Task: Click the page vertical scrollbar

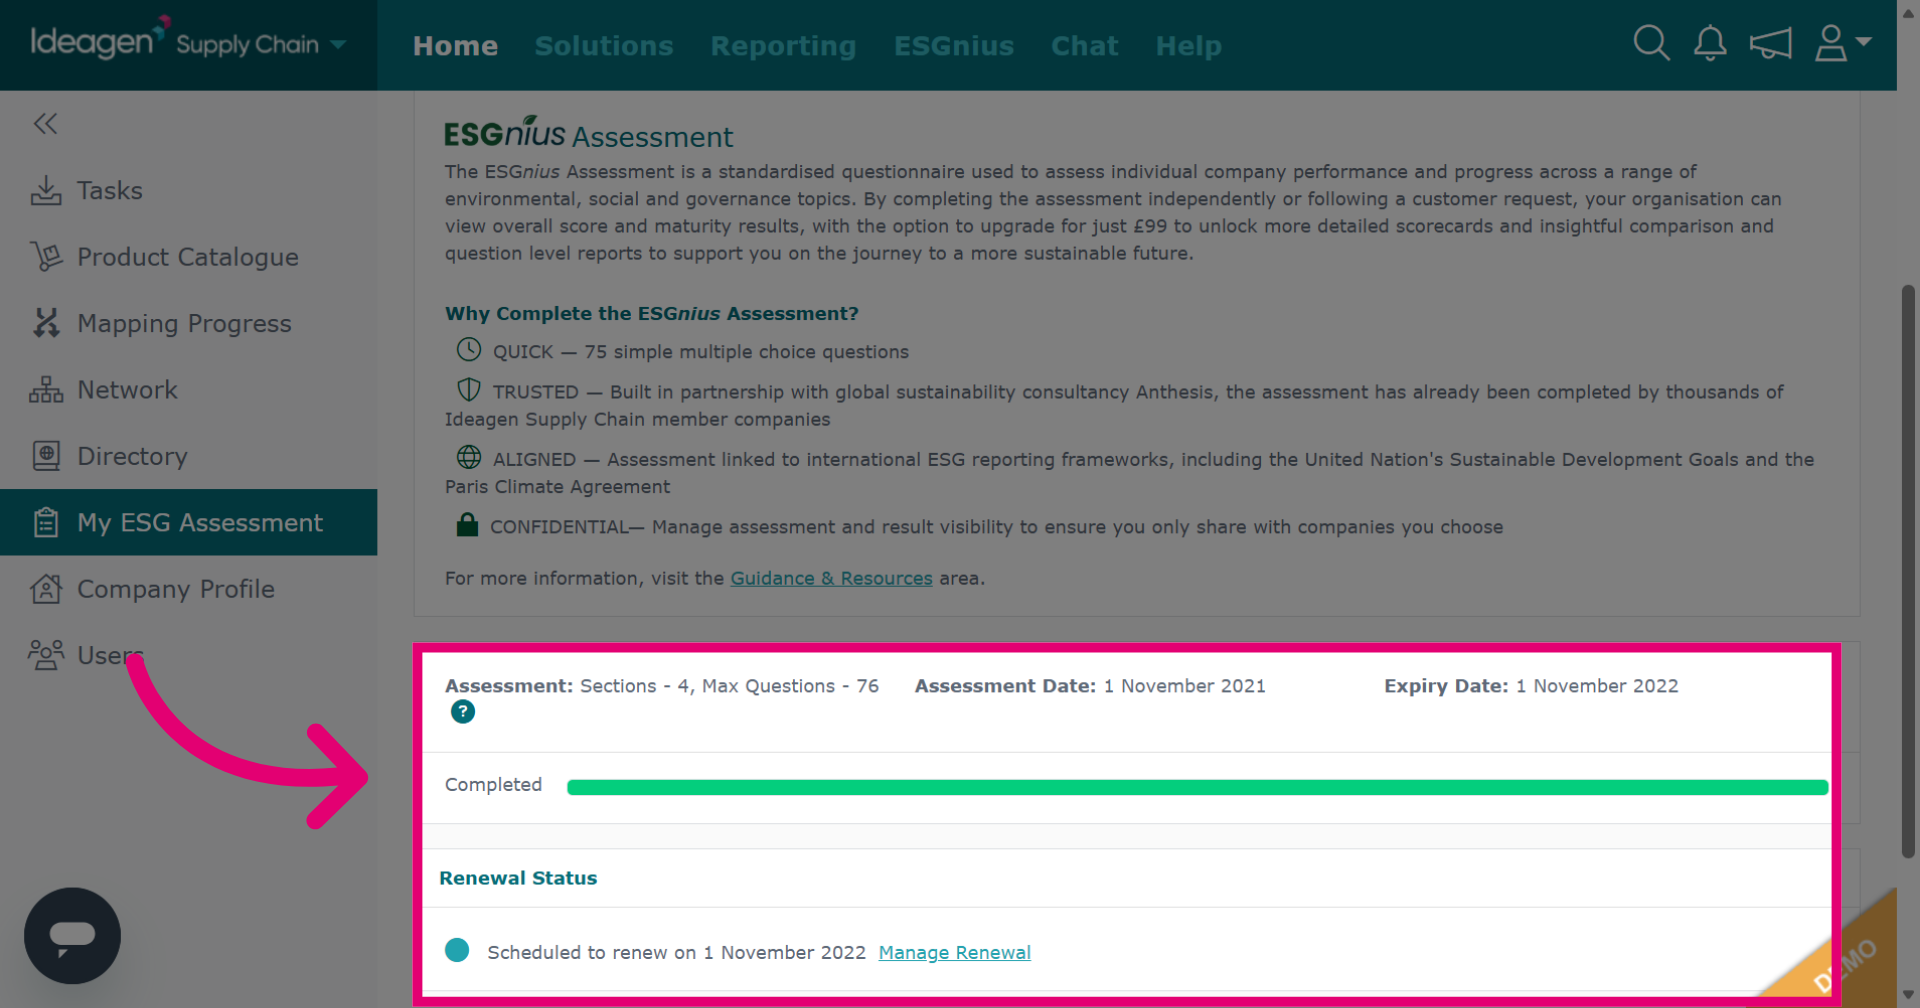Action: pos(1908,570)
